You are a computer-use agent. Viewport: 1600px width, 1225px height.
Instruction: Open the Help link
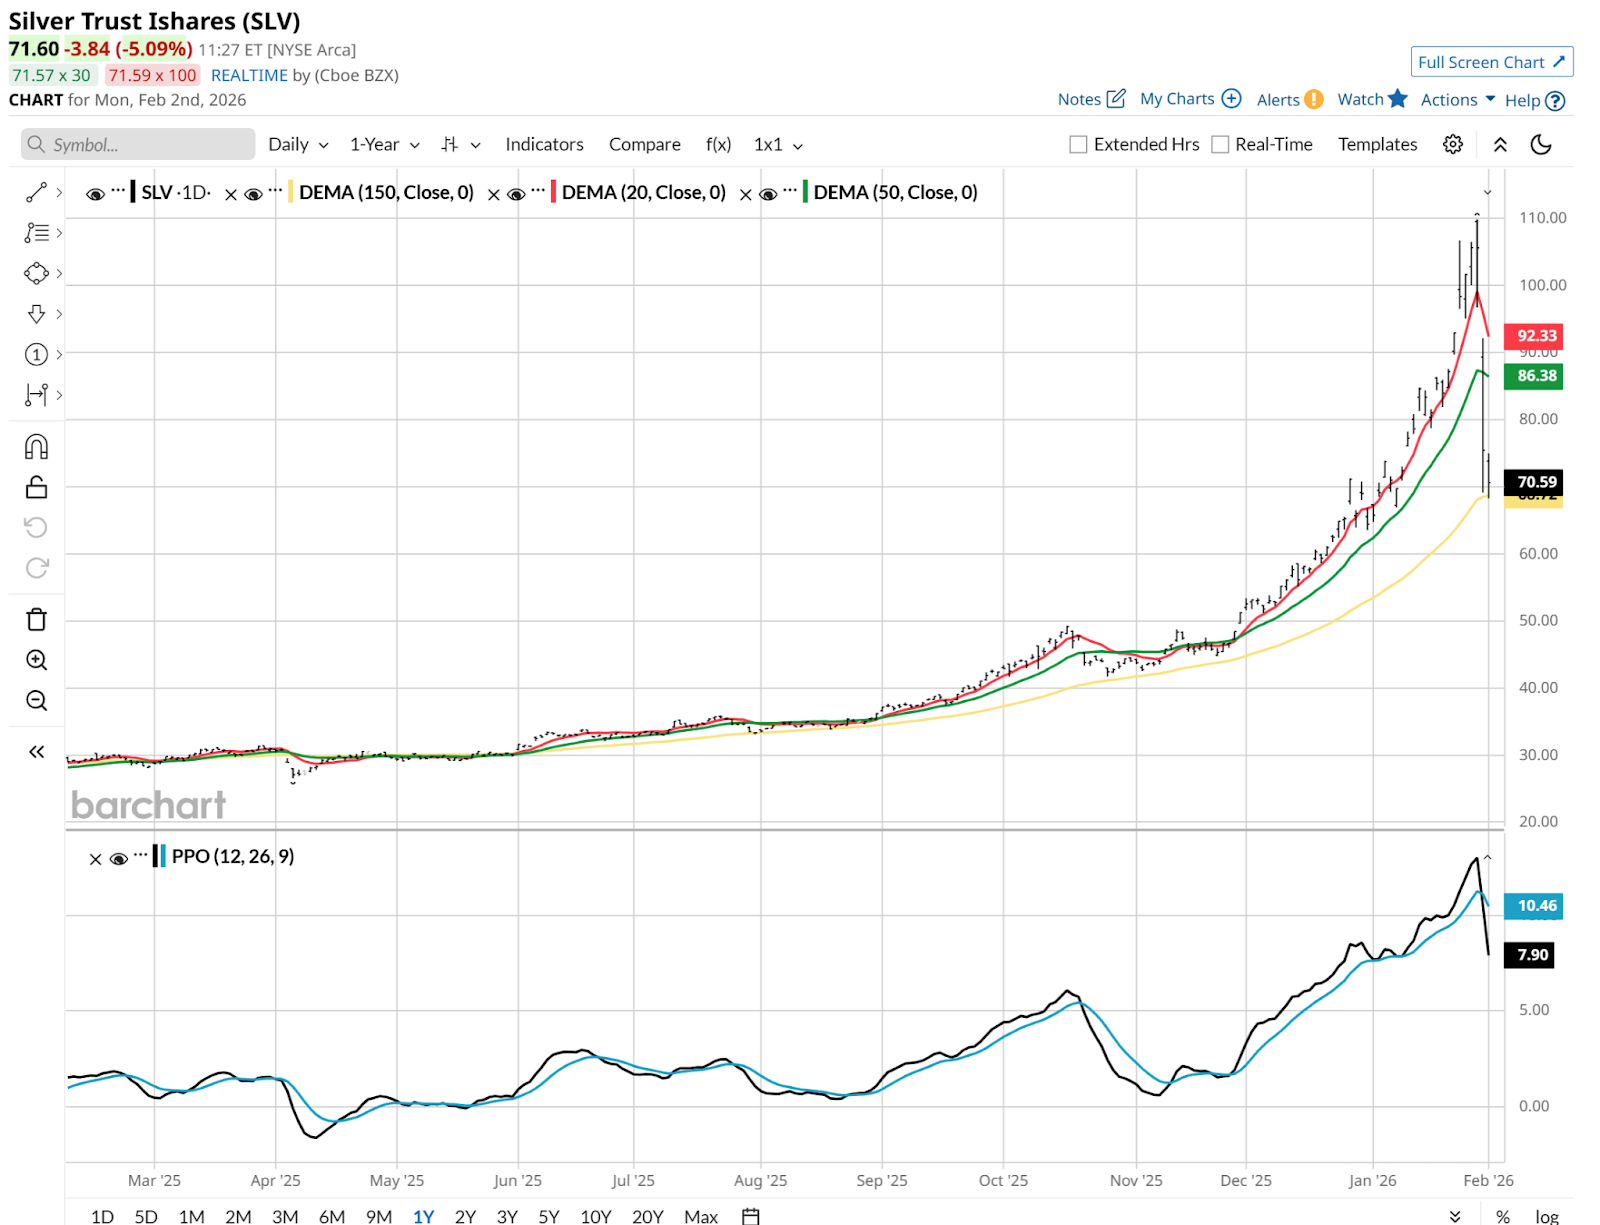[x=1535, y=100]
